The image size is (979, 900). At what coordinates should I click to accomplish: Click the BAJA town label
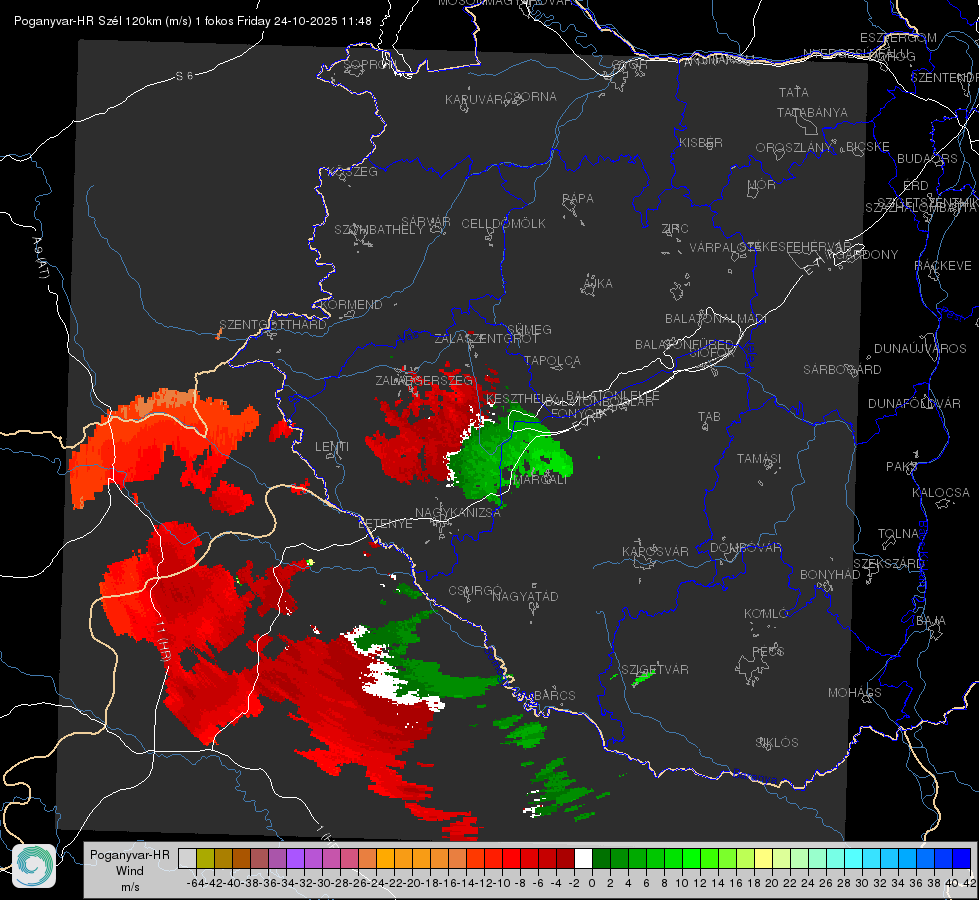[931, 621]
